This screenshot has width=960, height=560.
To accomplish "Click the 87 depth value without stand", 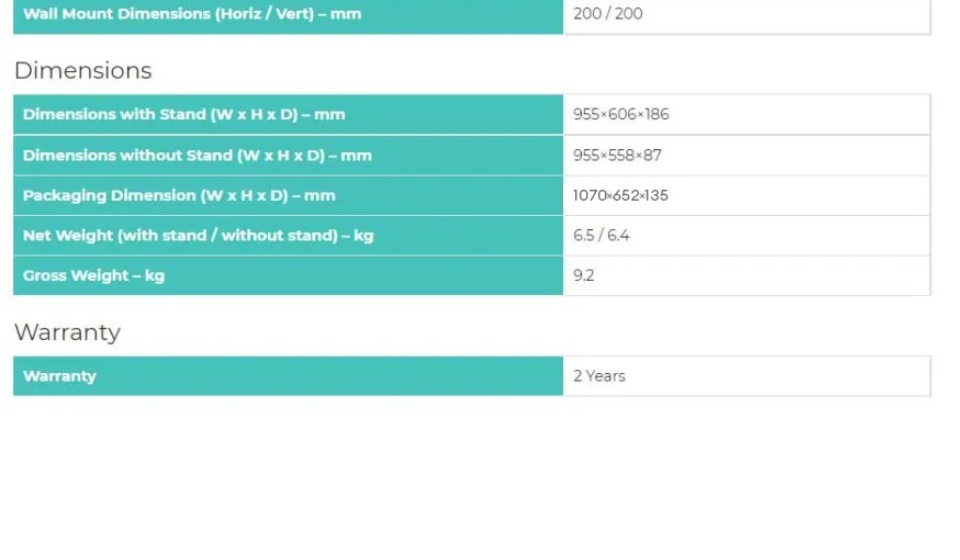I will point(652,155).
